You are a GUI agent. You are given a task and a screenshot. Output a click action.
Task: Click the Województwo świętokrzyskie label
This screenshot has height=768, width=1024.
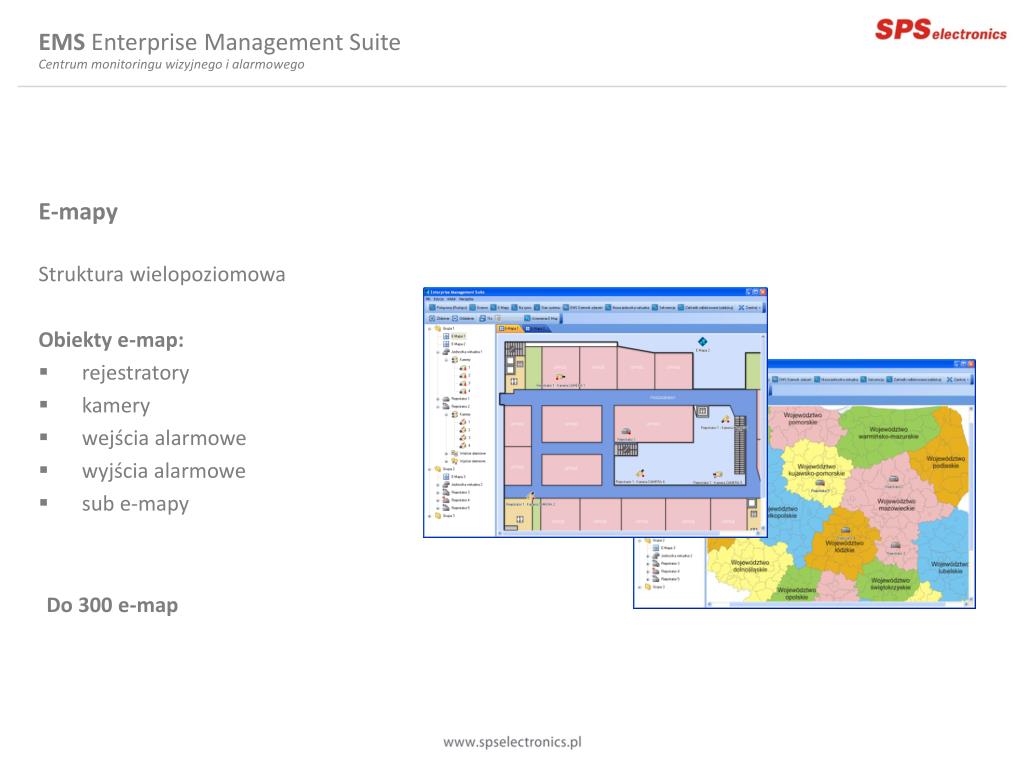tap(890, 583)
